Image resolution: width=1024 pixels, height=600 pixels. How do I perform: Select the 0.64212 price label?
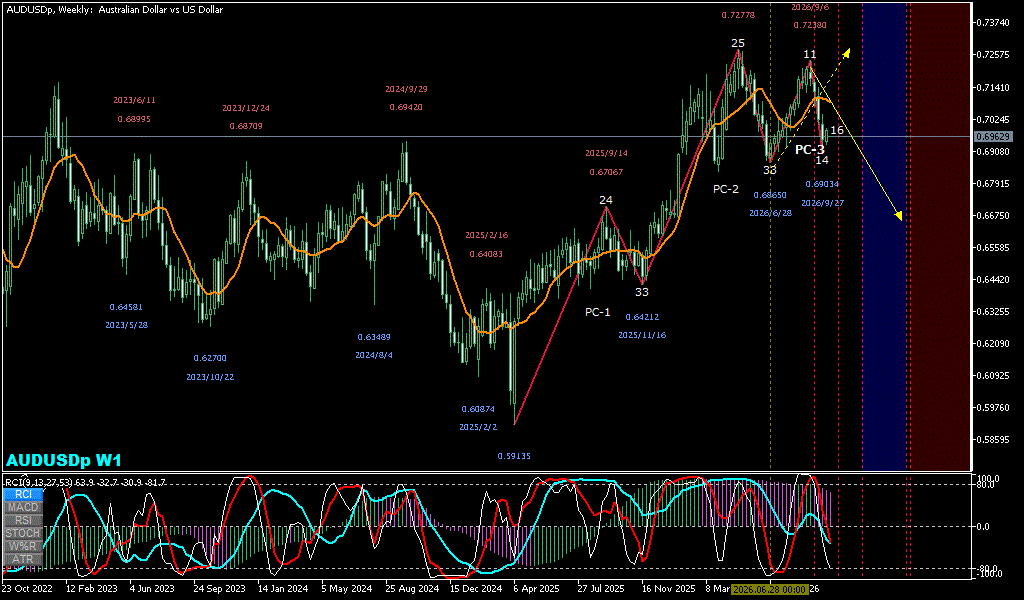pyautogui.click(x=642, y=317)
